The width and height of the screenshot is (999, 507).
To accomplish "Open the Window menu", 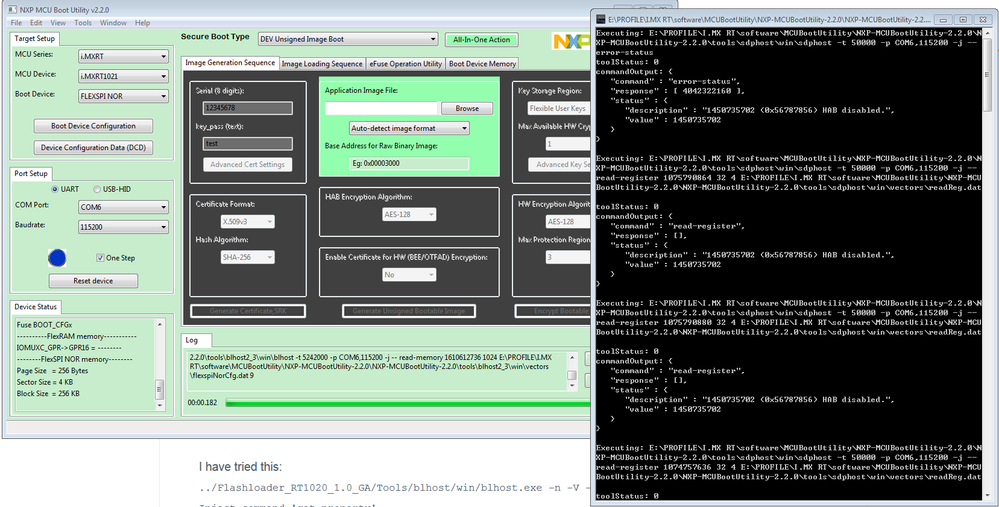I will (113, 23).
